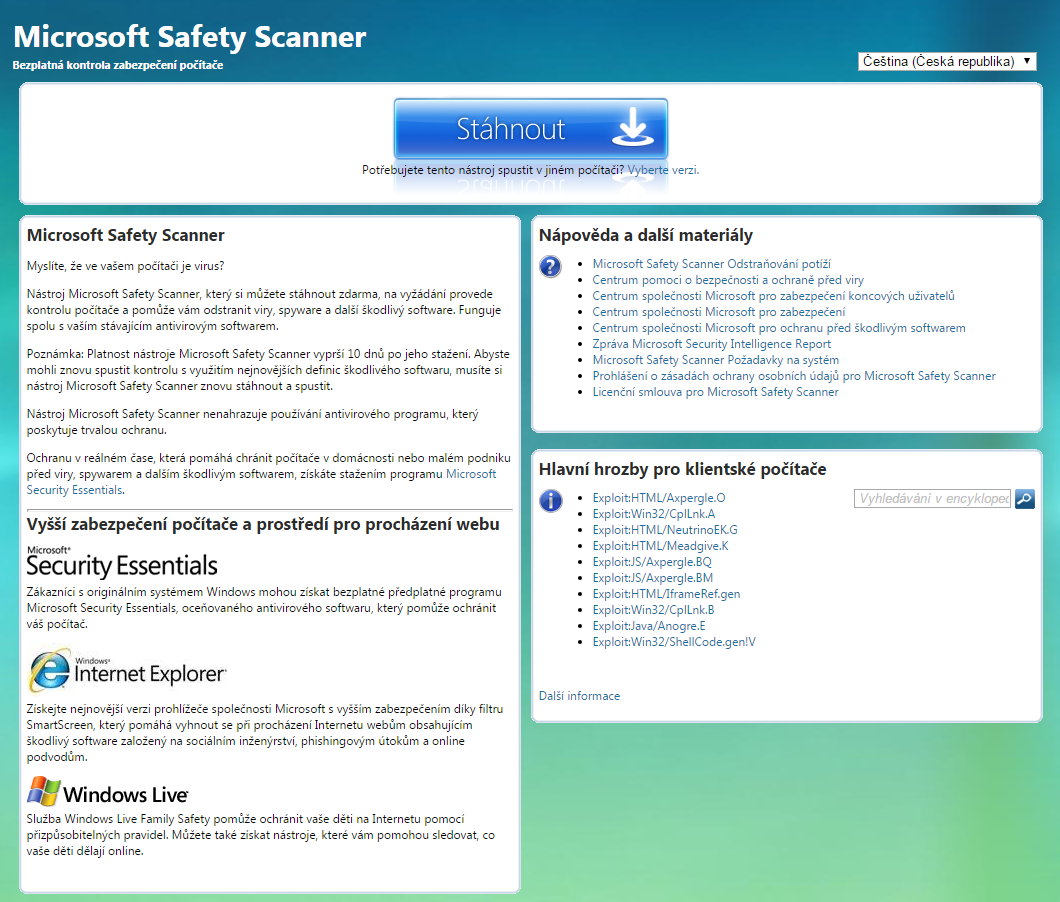
Task: Open Exploit:Win32/CplLnk.B threat entry
Action: click(x=653, y=610)
